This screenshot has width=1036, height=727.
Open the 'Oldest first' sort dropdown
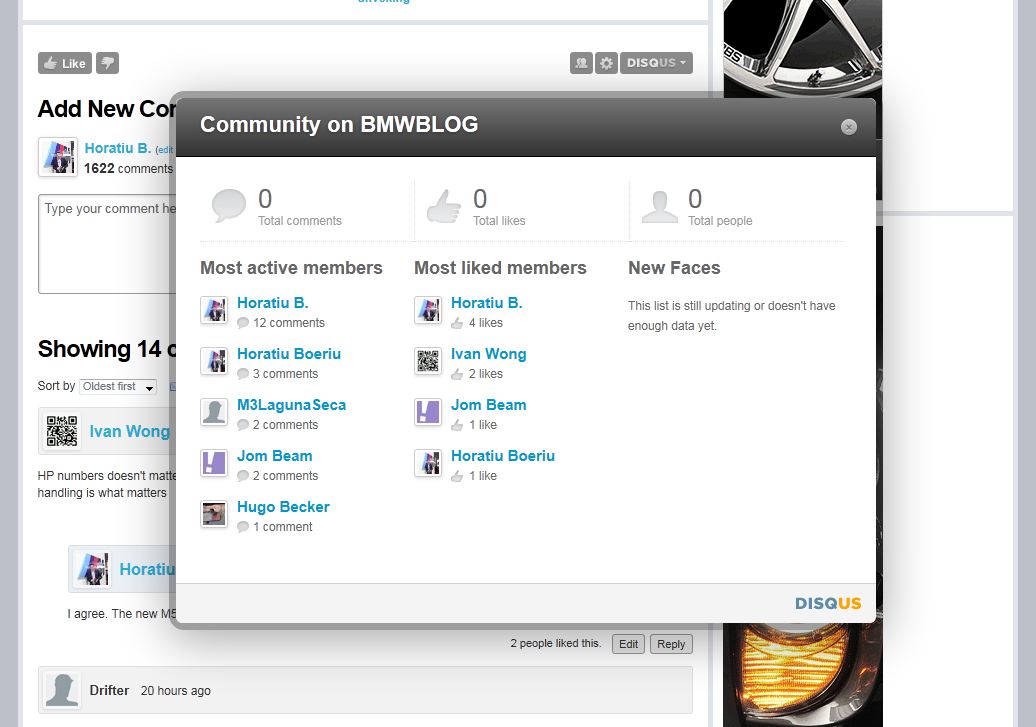[118, 387]
